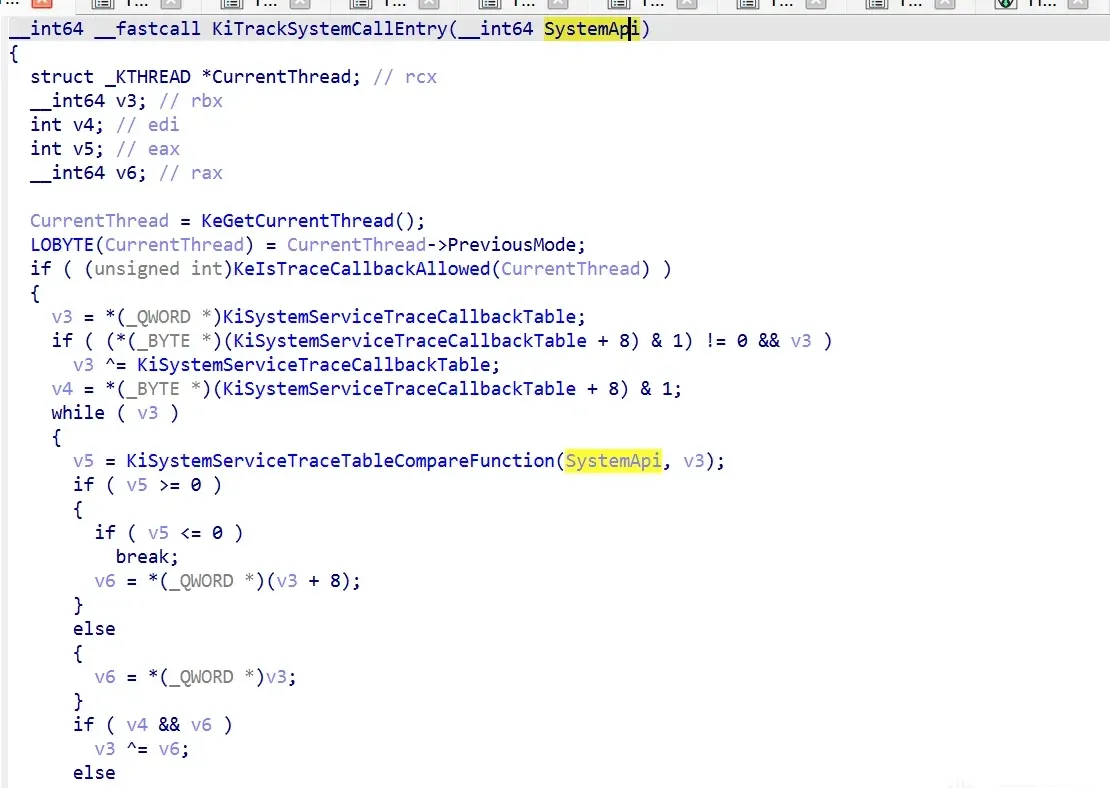The width and height of the screenshot is (1110, 788).
Task: Click v5 in the 'int v5;' declaration
Action: [x=84, y=149]
